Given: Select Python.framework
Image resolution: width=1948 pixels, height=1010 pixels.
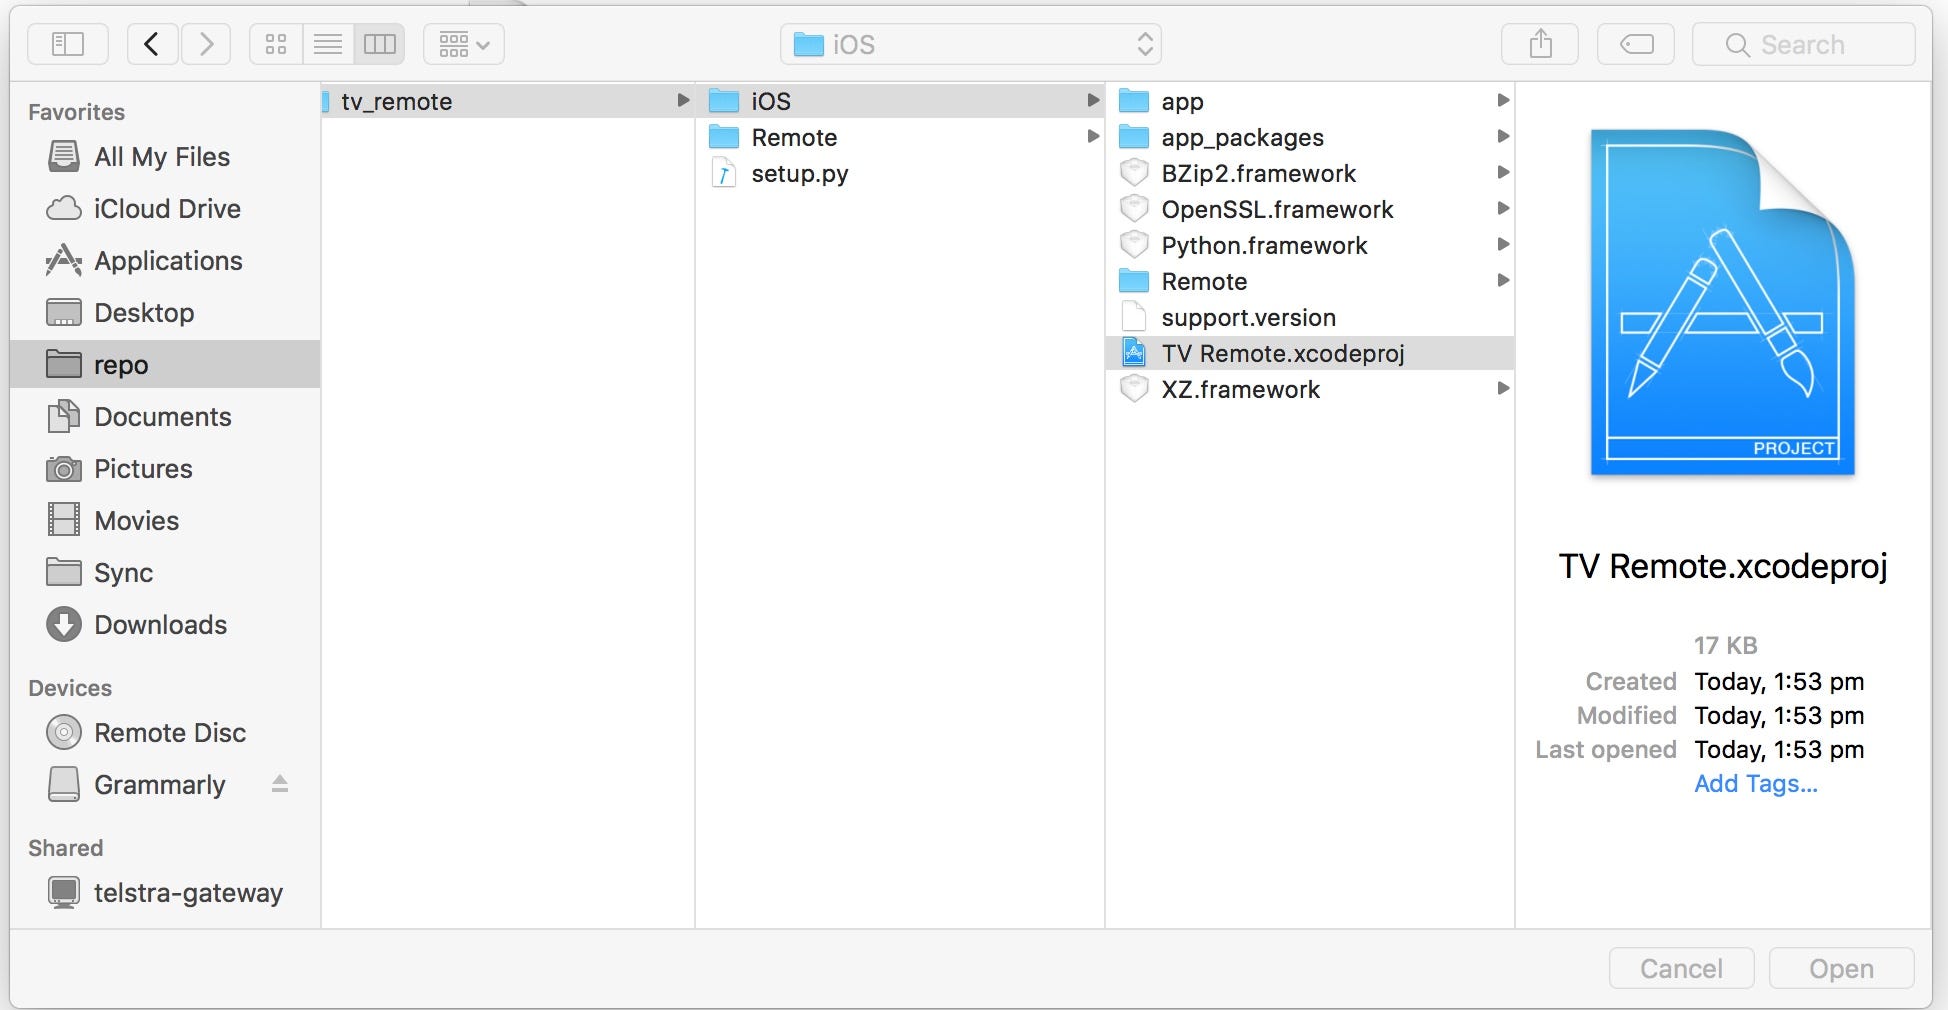Looking at the screenshot, I should (1310, 245).
